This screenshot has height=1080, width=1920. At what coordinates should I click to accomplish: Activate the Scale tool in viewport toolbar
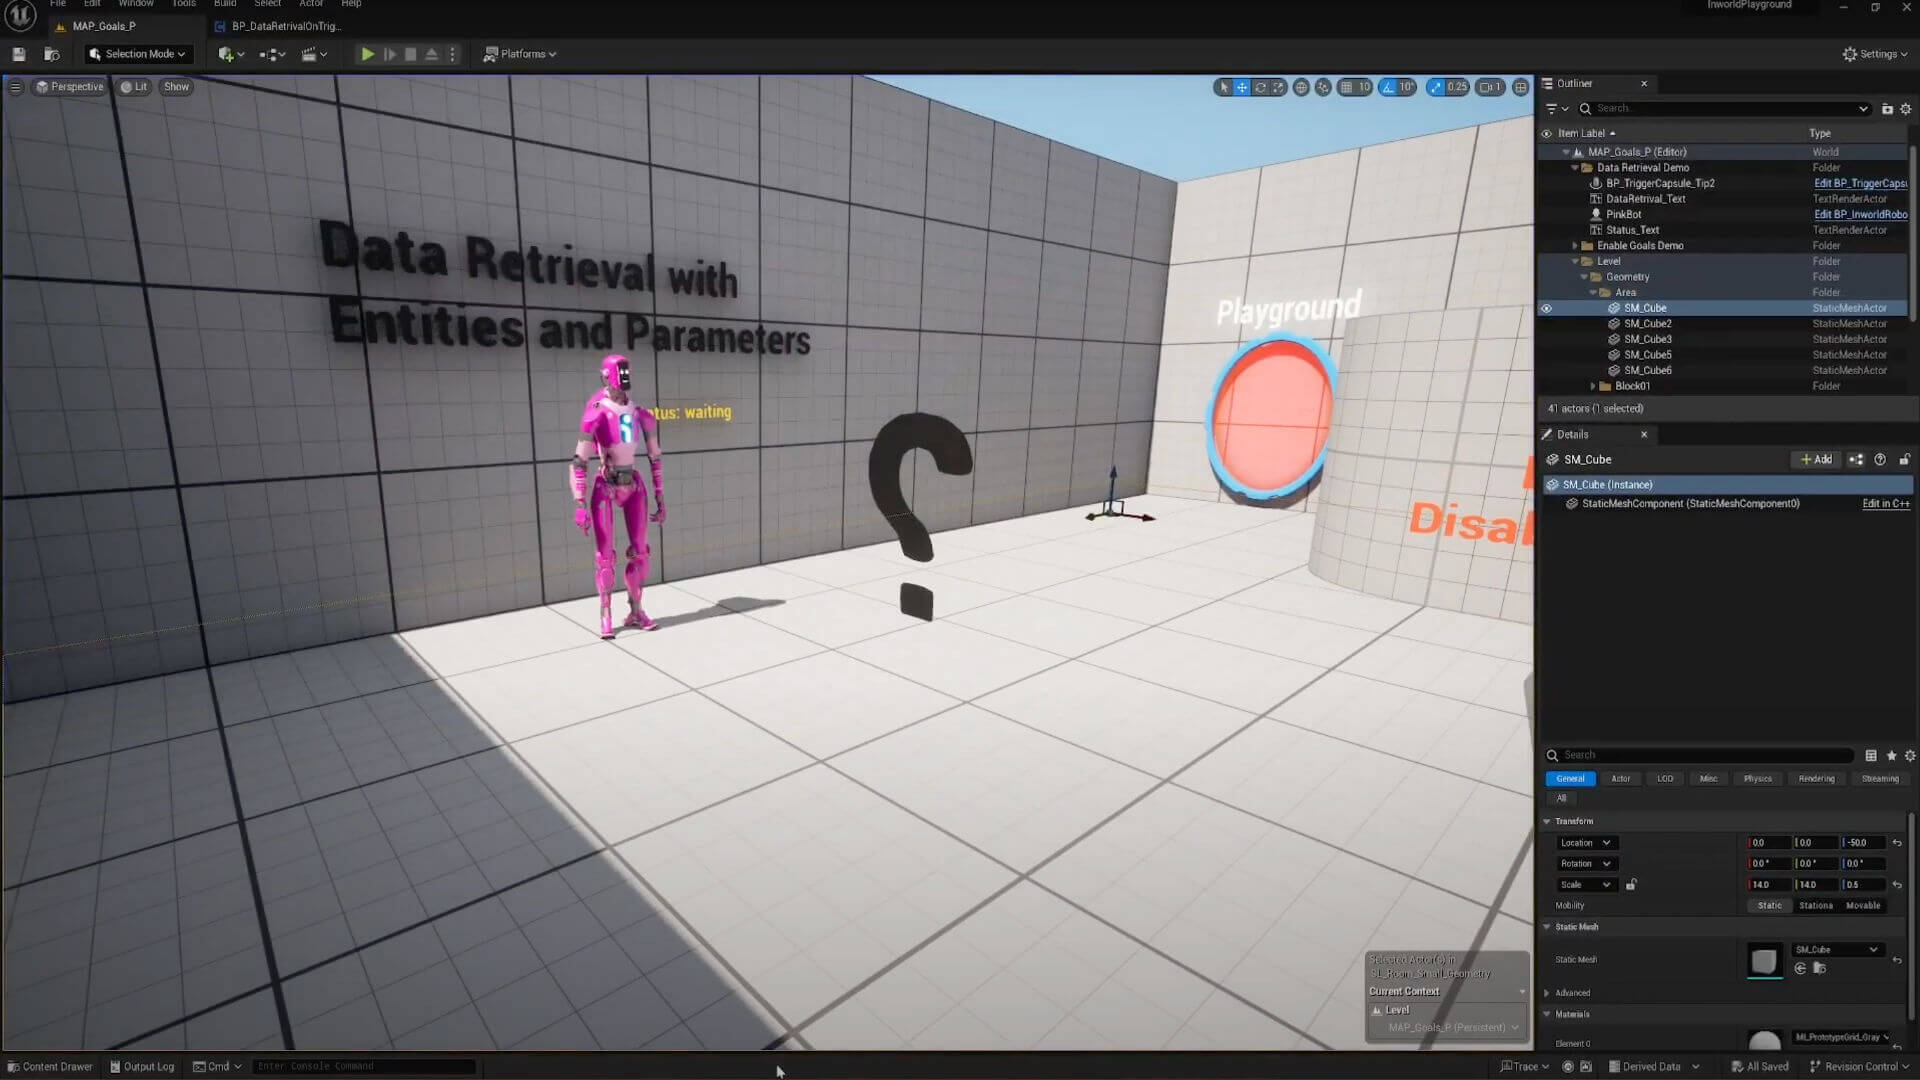1278,87
